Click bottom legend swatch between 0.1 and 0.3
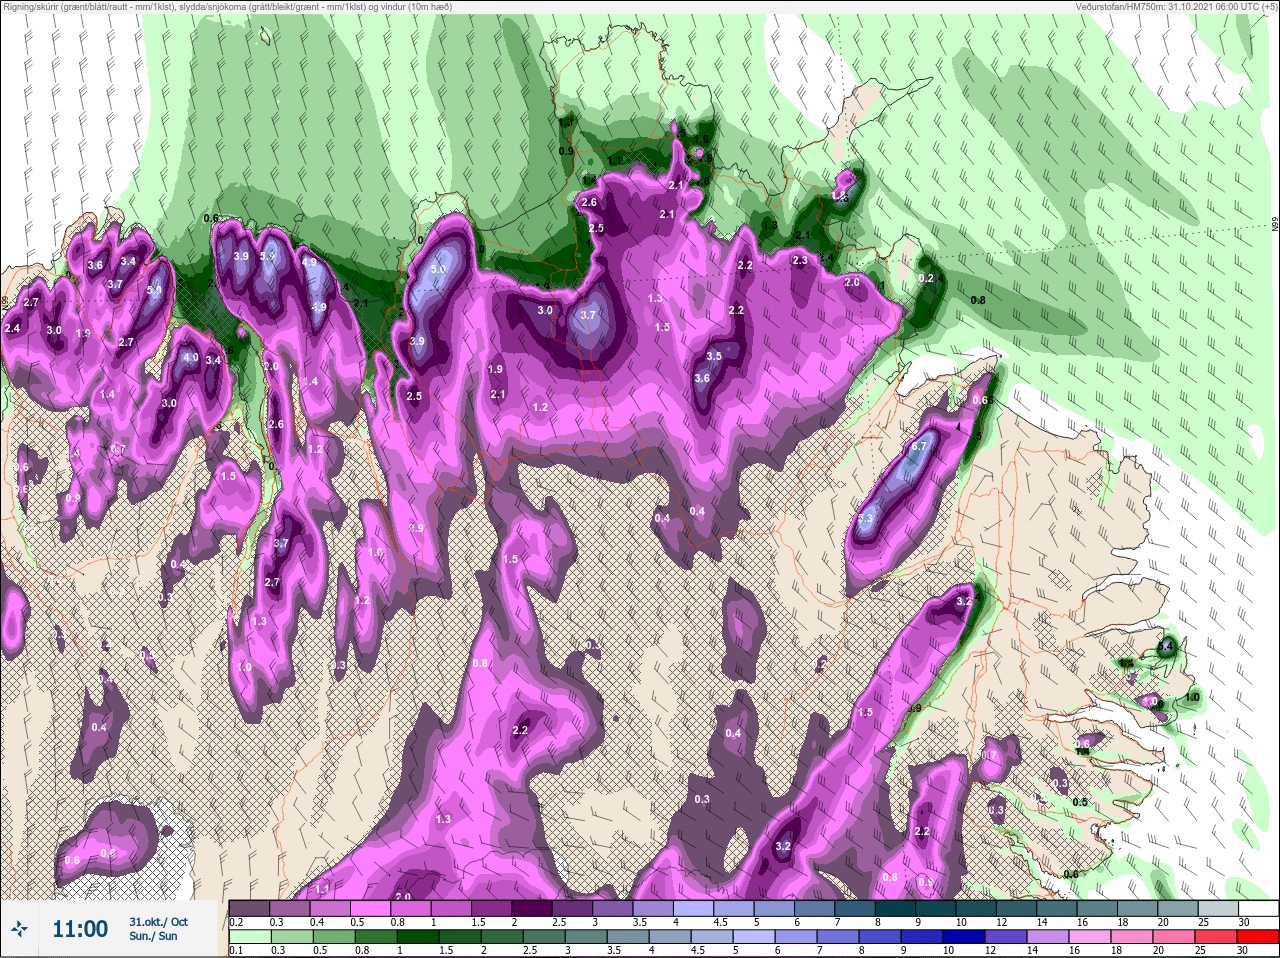 coord(249,937)
